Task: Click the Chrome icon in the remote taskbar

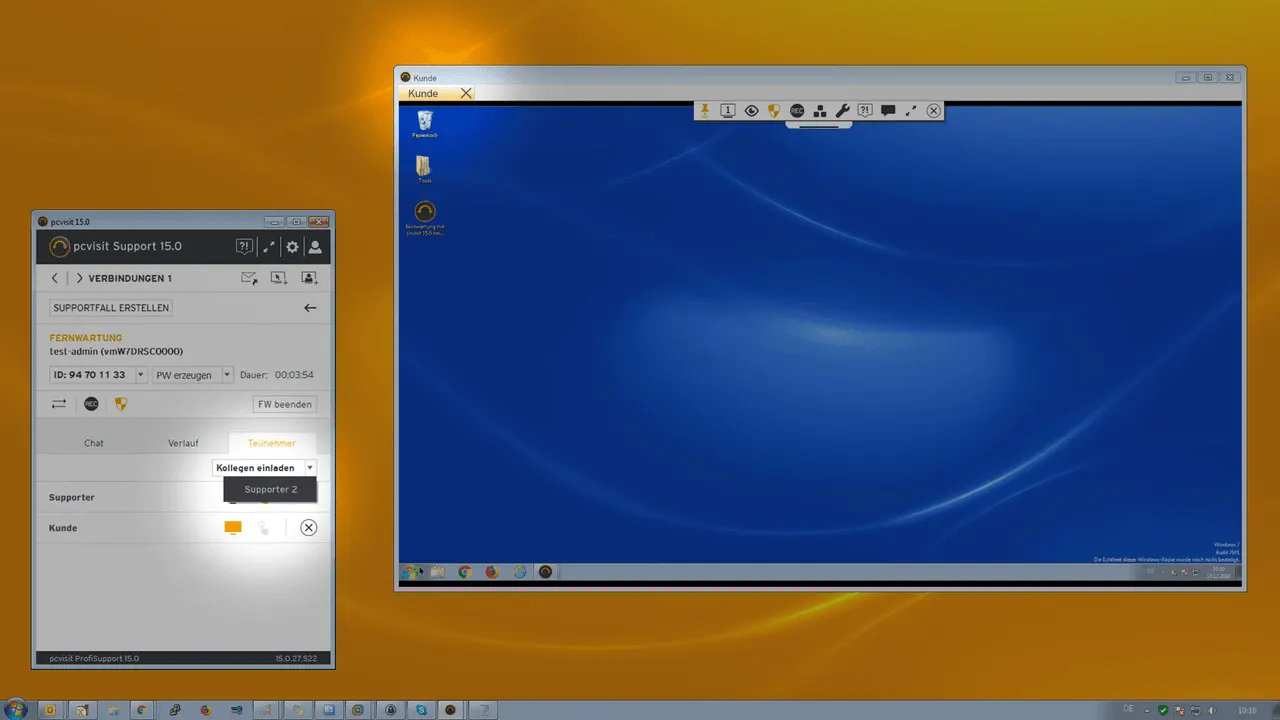Action: [465, 573]
